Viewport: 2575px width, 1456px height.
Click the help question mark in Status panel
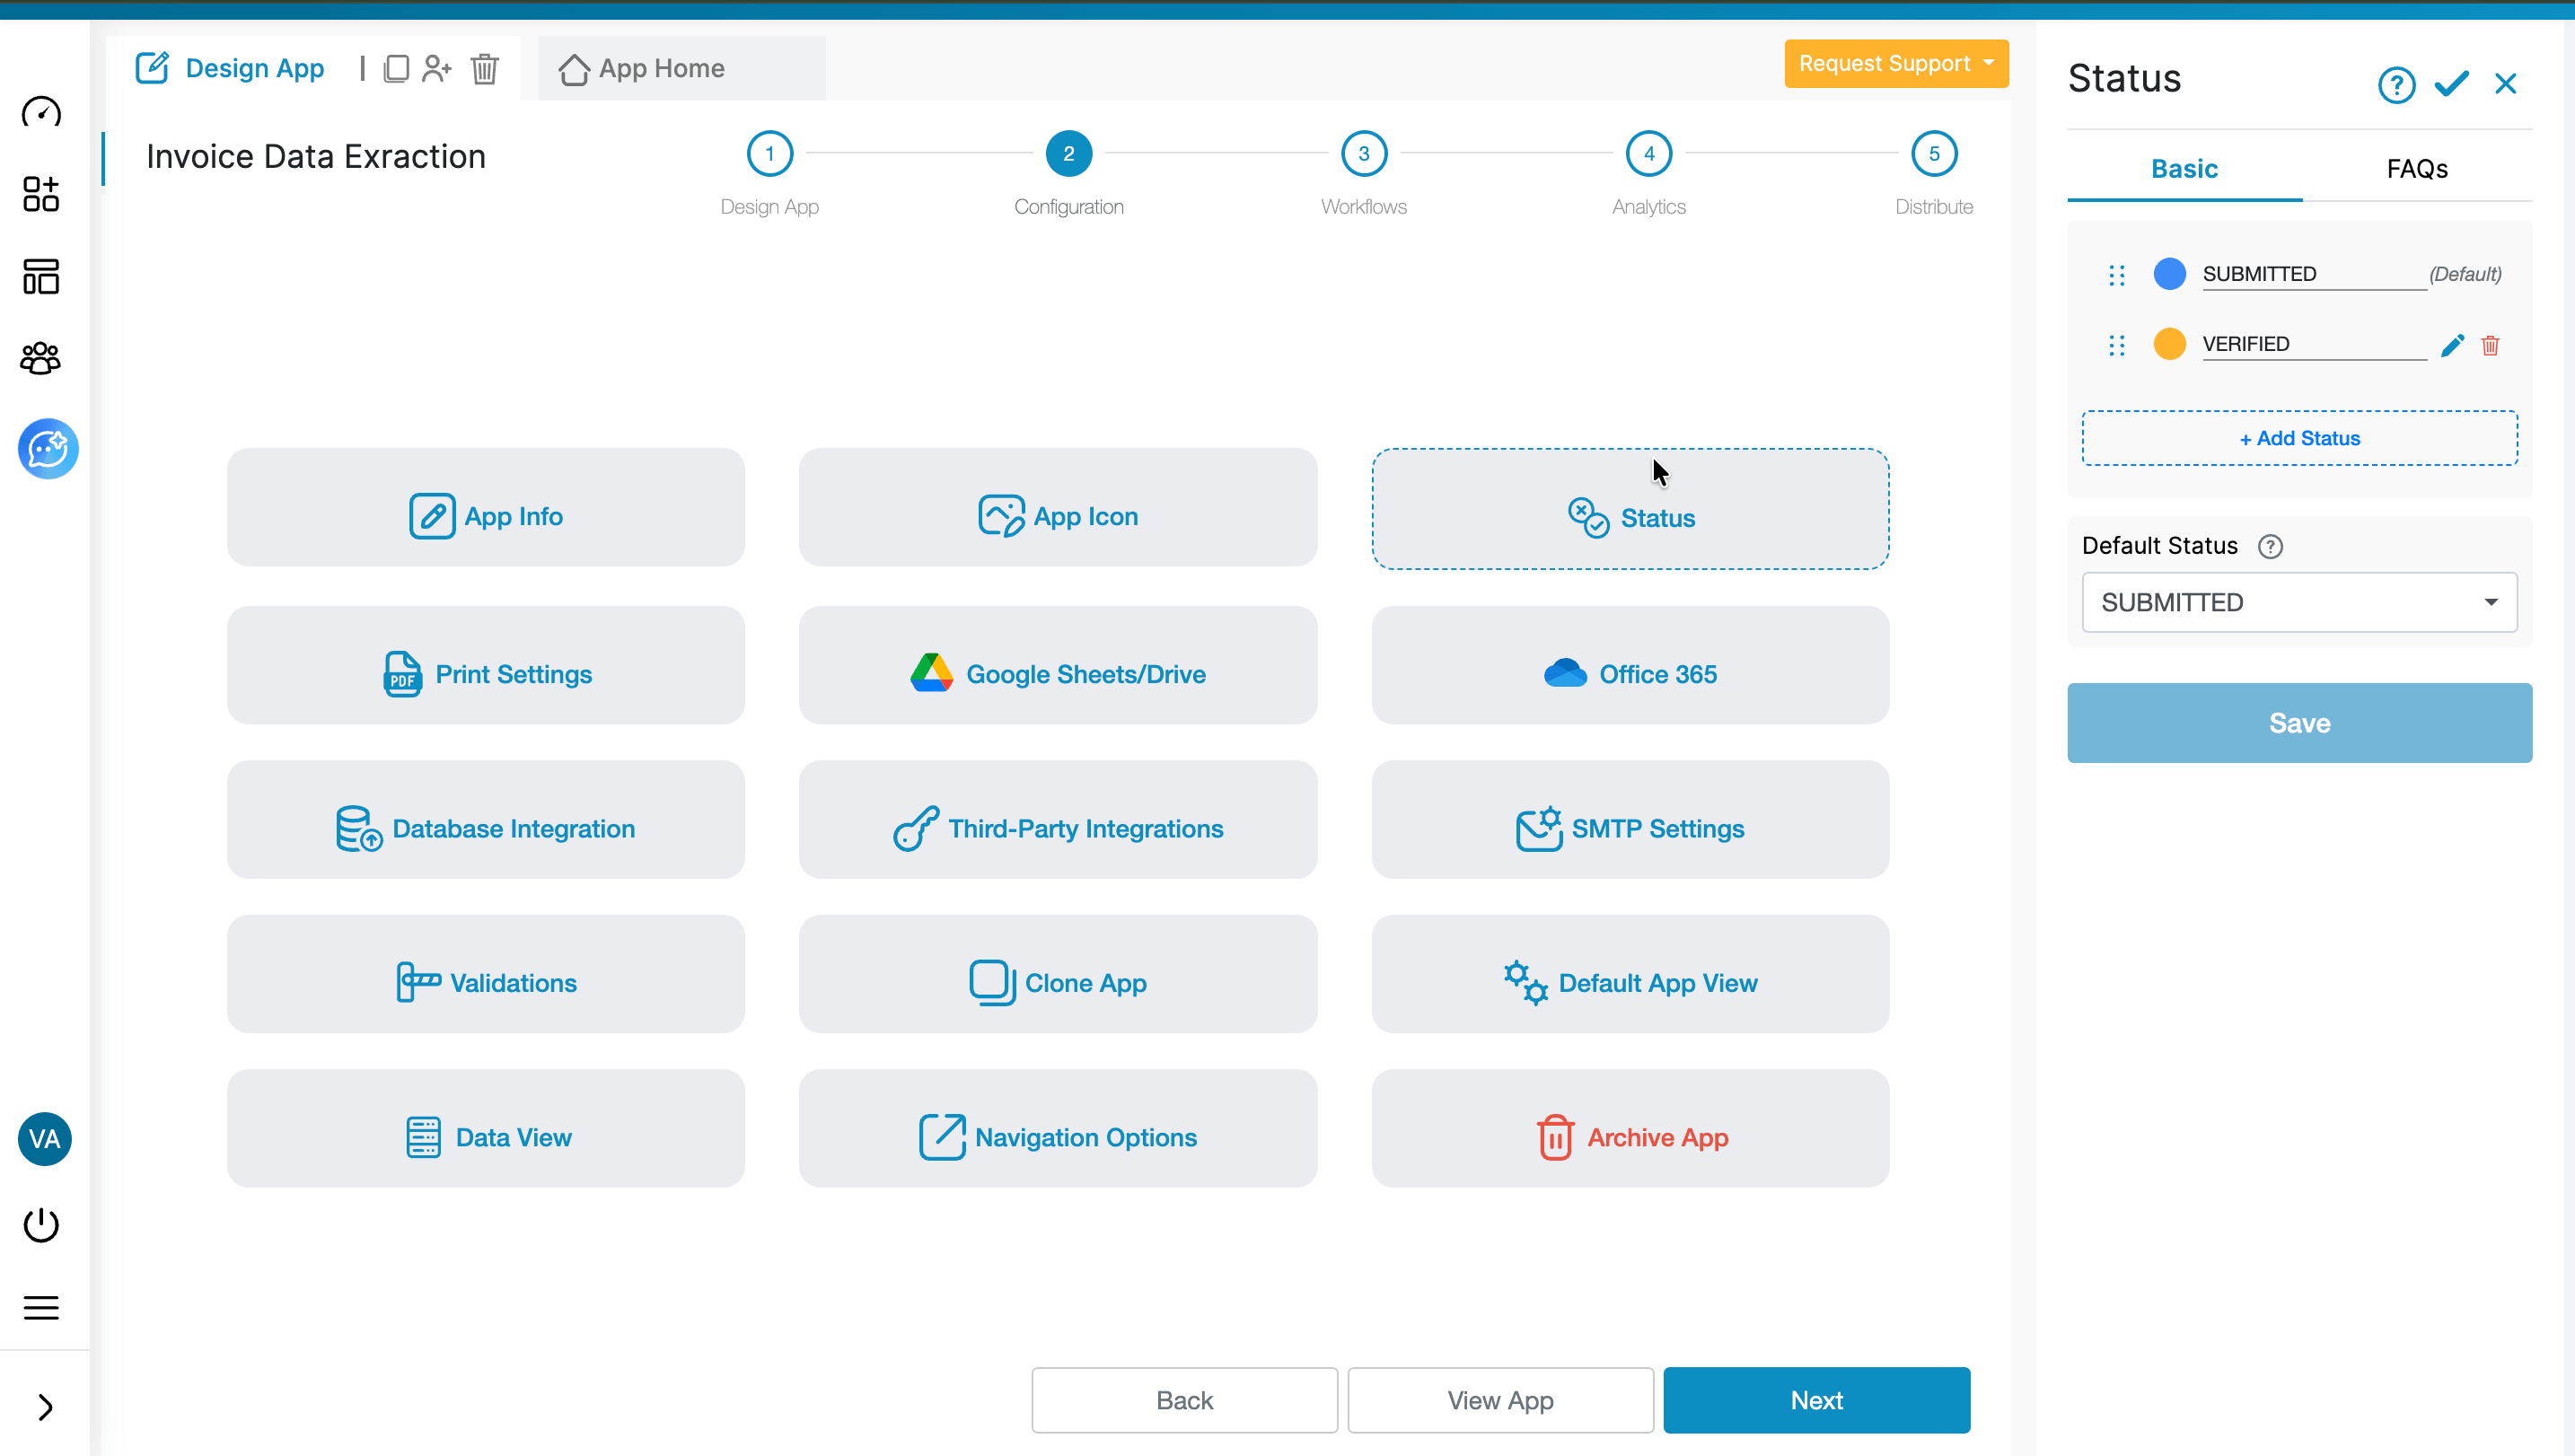[2396, 85]
